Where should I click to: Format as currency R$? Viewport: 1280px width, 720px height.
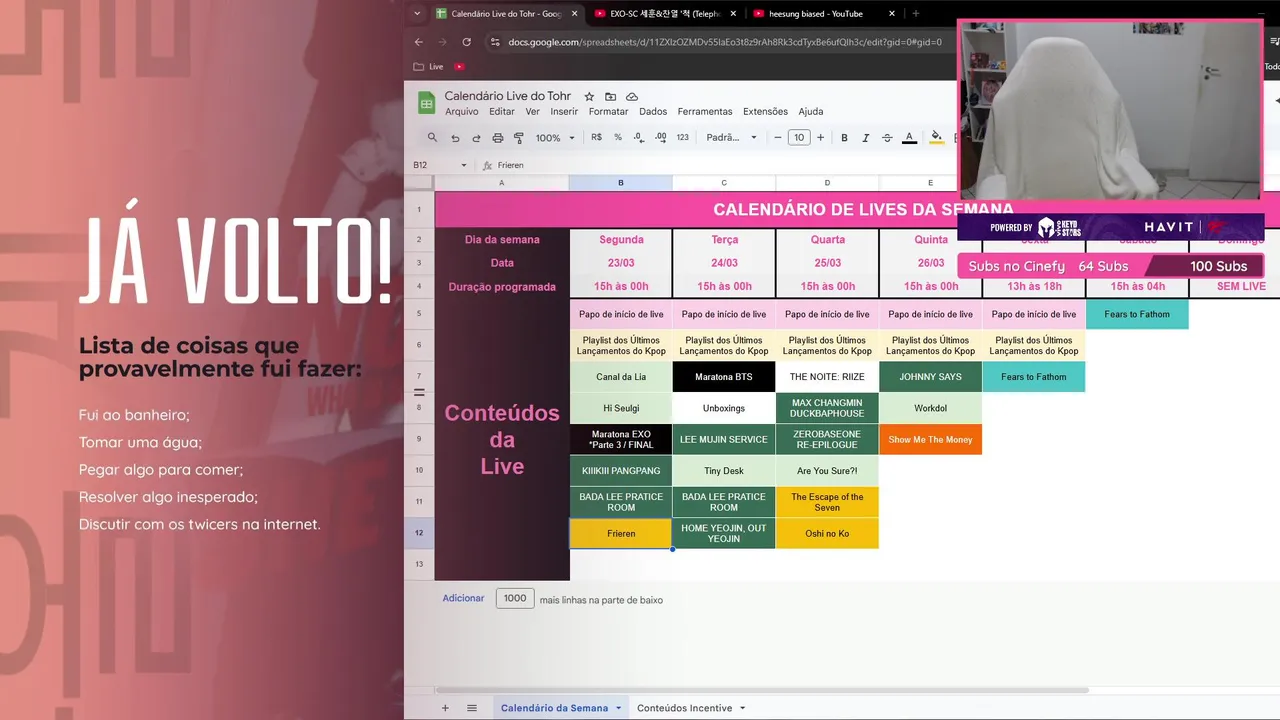coord(596,138)
